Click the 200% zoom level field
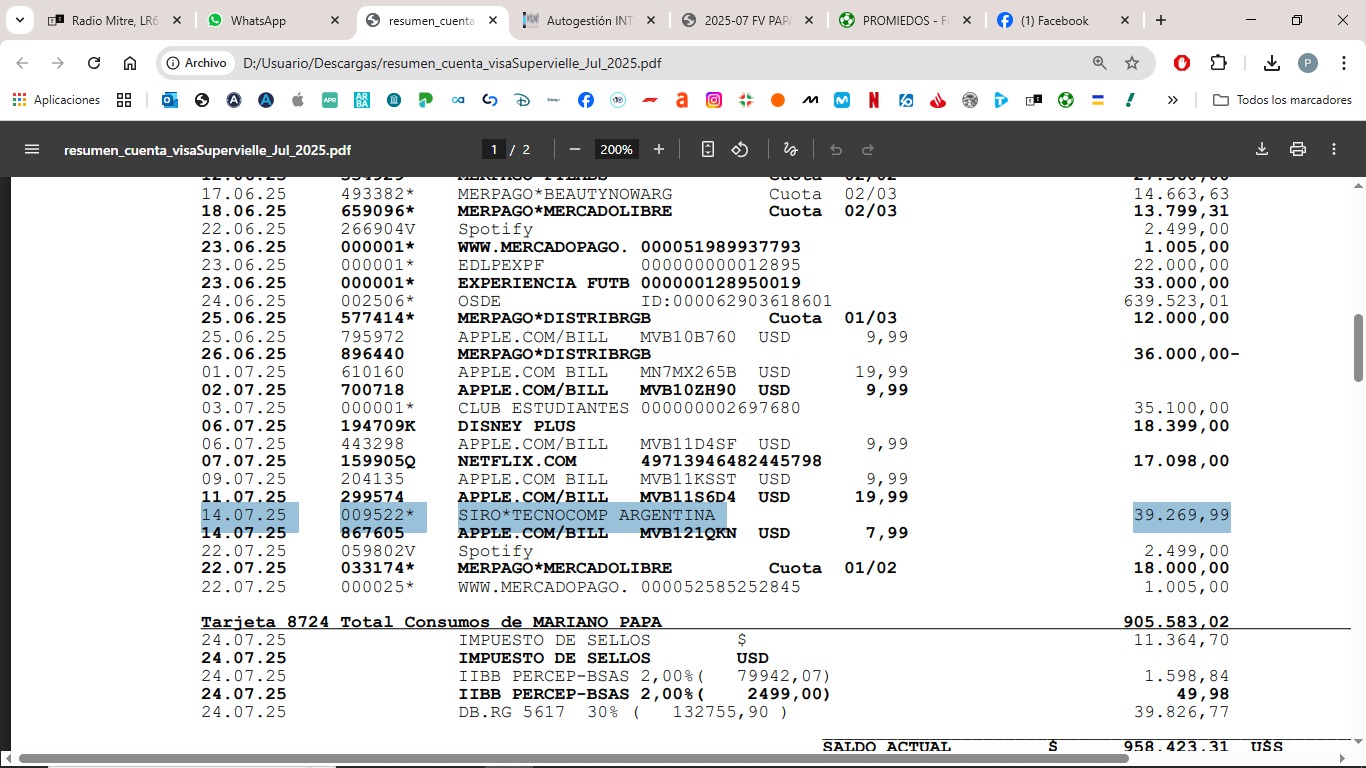 616,149
